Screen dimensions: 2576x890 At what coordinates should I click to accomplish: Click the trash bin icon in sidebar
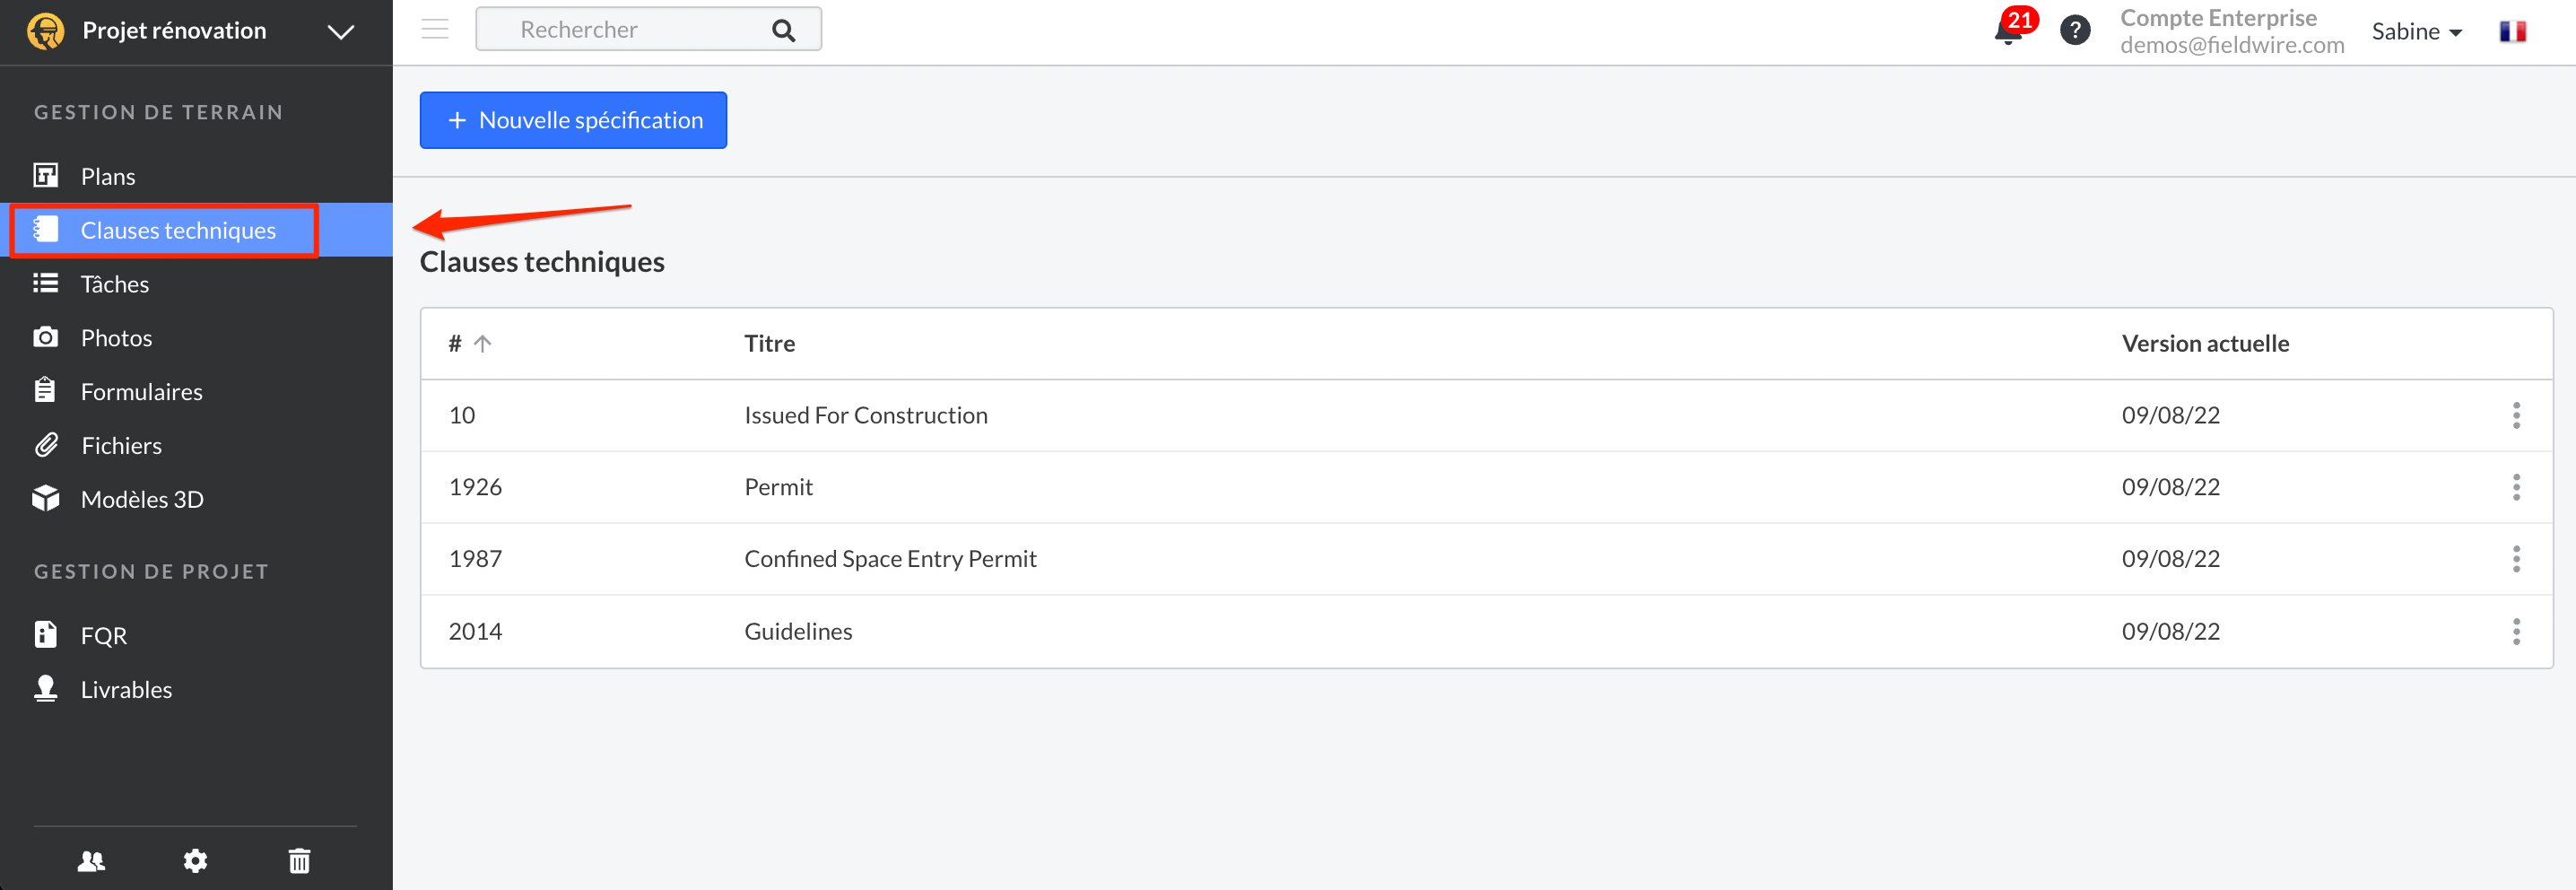pyautogui.click(x=299, y=860)
